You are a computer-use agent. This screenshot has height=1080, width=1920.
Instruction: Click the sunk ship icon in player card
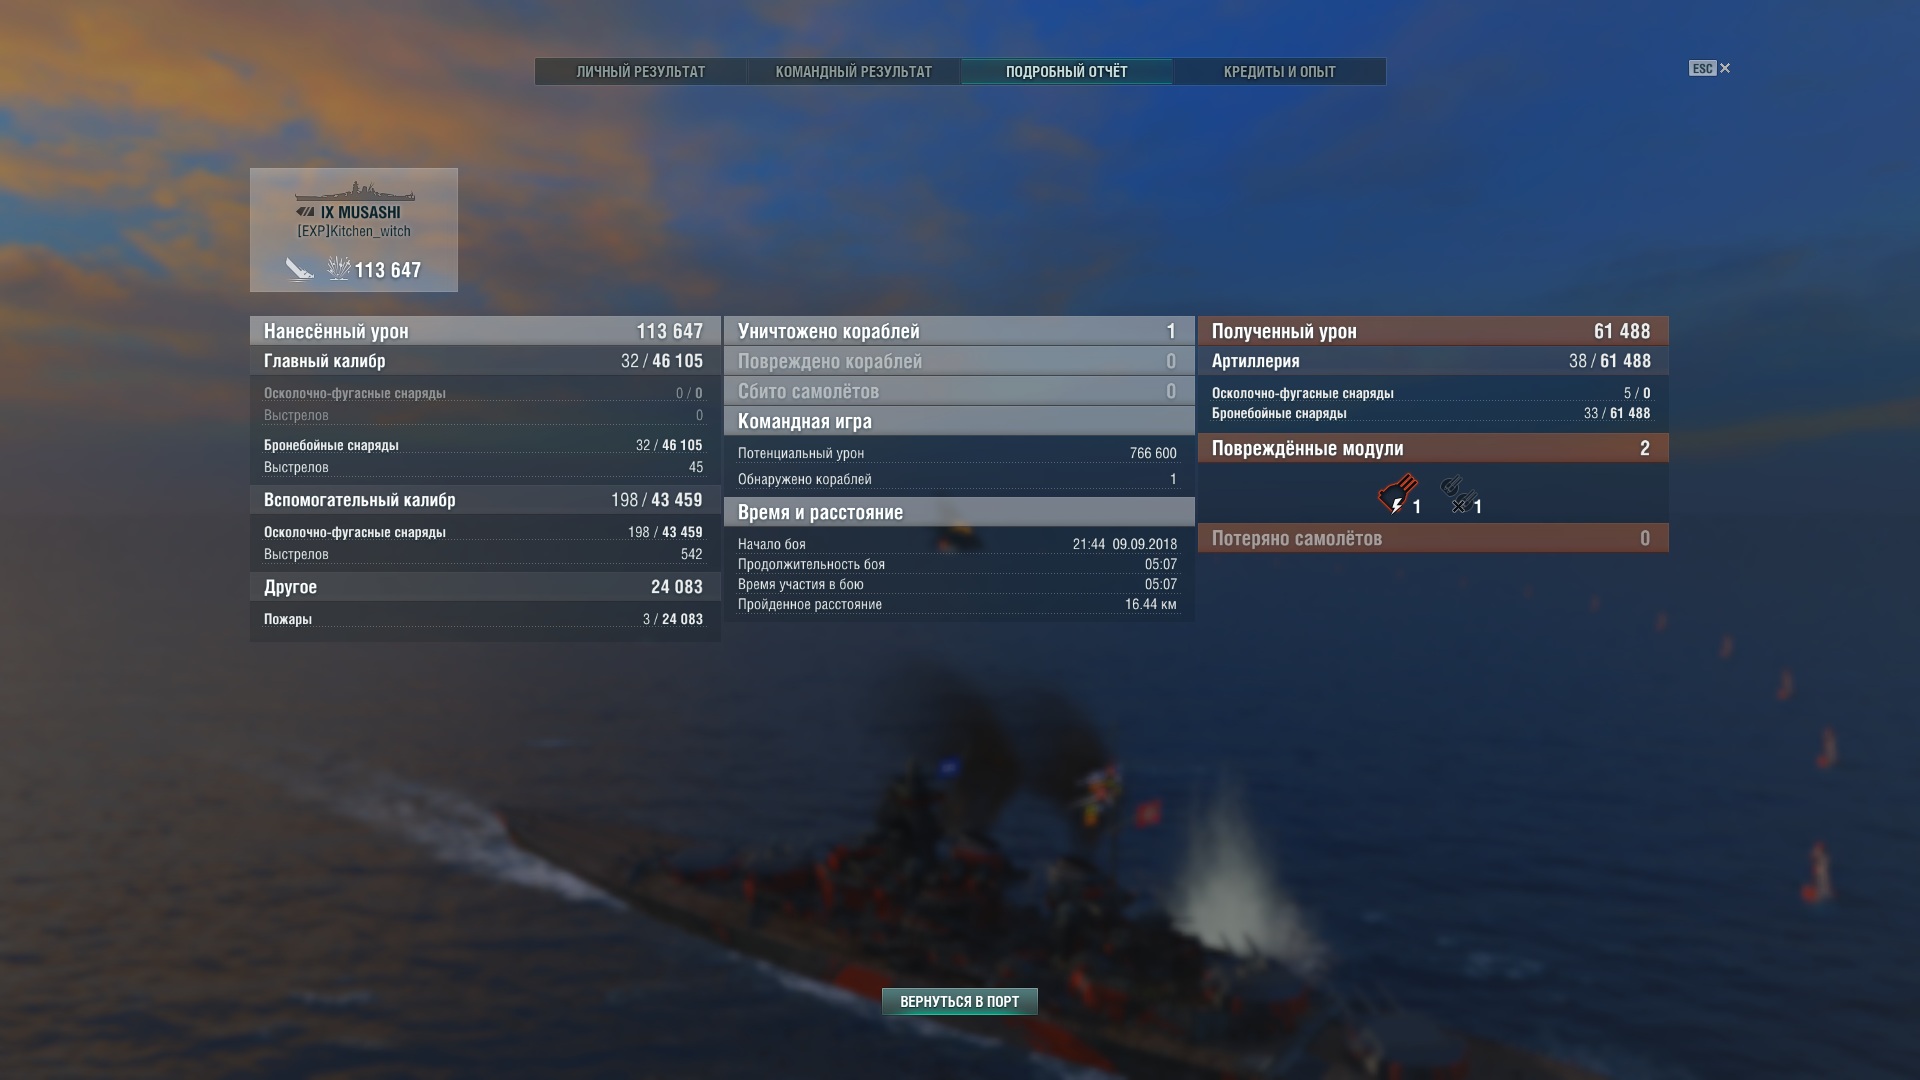click(299, 269)
